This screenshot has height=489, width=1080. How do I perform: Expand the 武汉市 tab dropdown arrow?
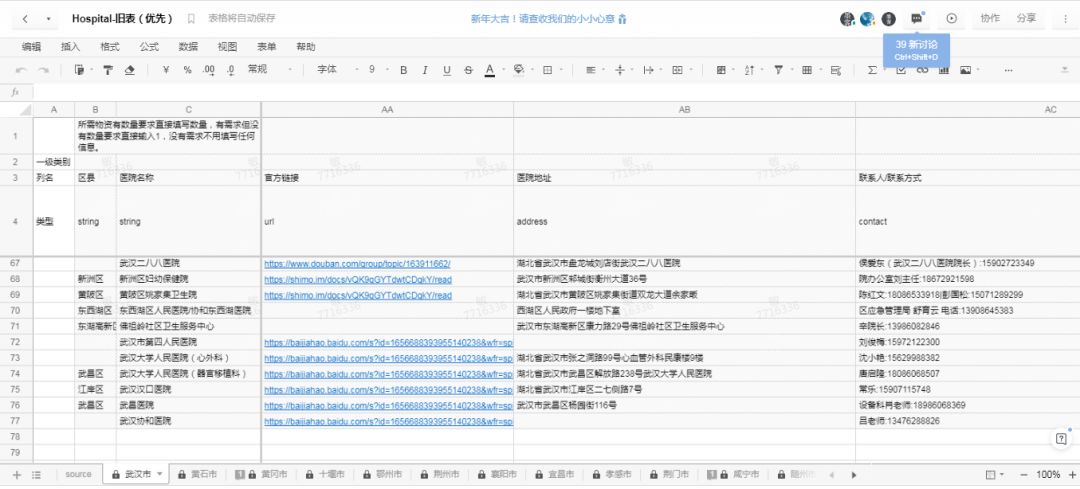click(x=160, y=475)
